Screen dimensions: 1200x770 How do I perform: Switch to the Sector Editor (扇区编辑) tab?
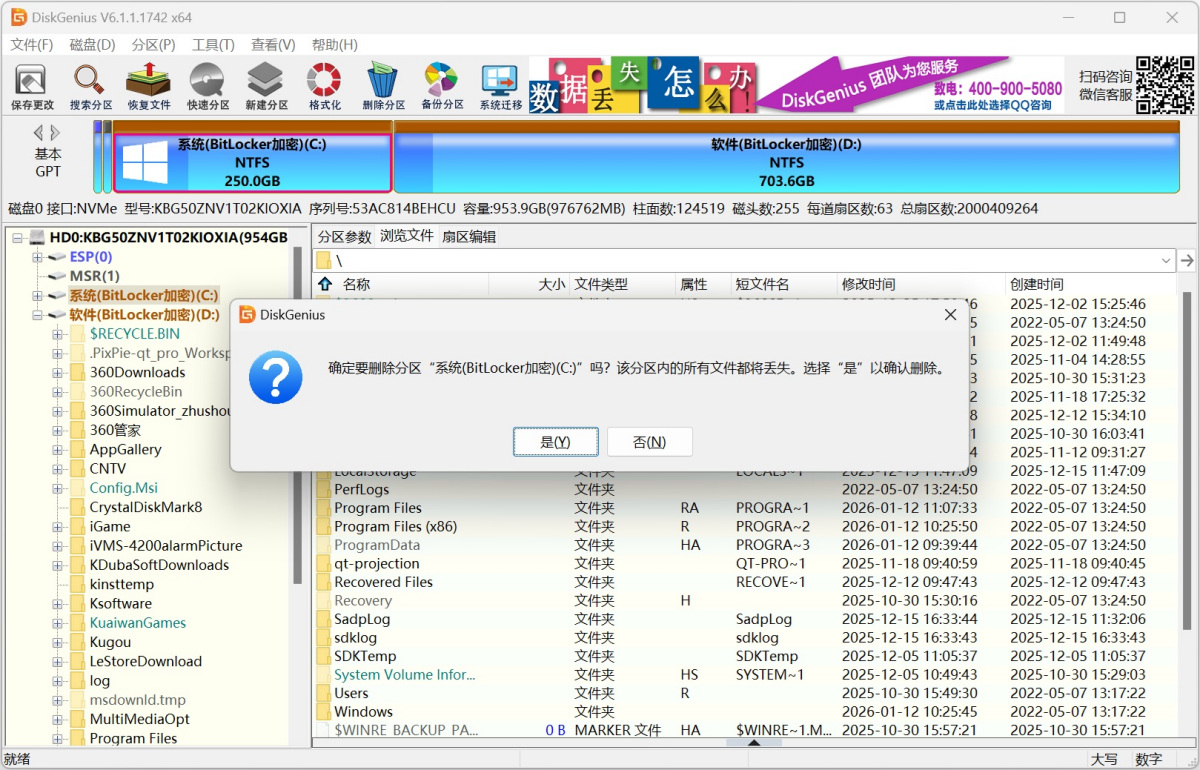tap(469, 237)
